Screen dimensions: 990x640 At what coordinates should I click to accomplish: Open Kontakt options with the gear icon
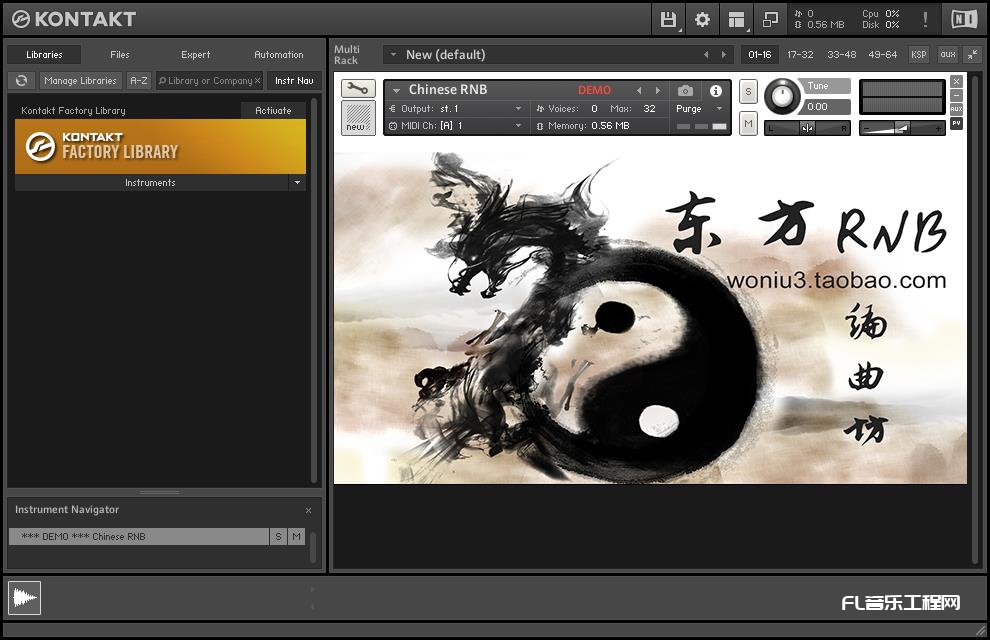(702, 19)
